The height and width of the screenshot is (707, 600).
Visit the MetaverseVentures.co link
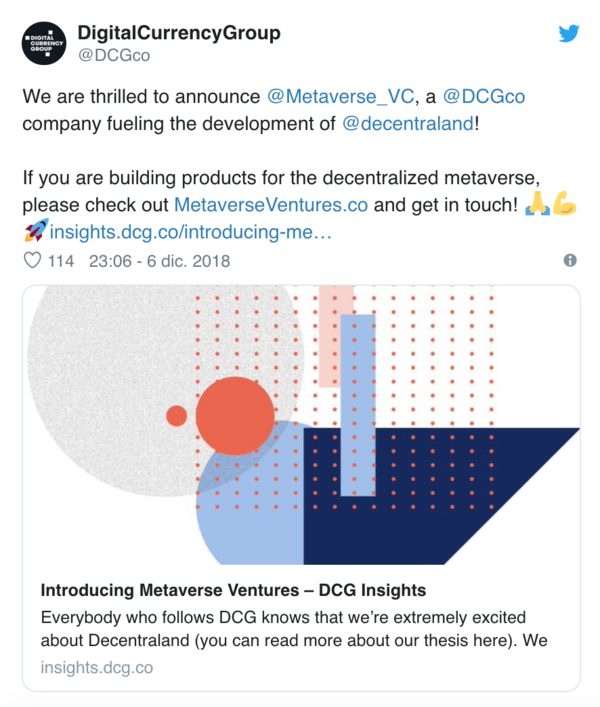tap(271, 205)
